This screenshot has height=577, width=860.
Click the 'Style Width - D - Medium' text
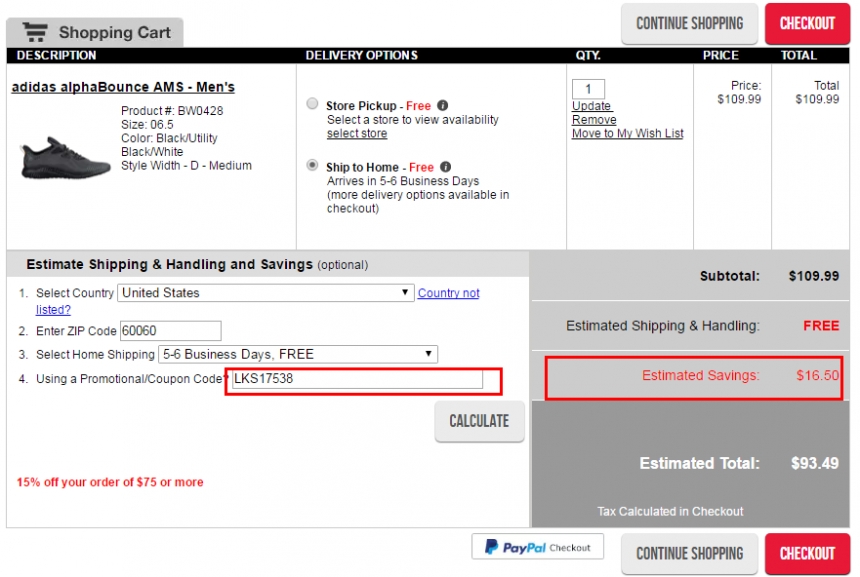pyautogui.click(x=186, y=166)
